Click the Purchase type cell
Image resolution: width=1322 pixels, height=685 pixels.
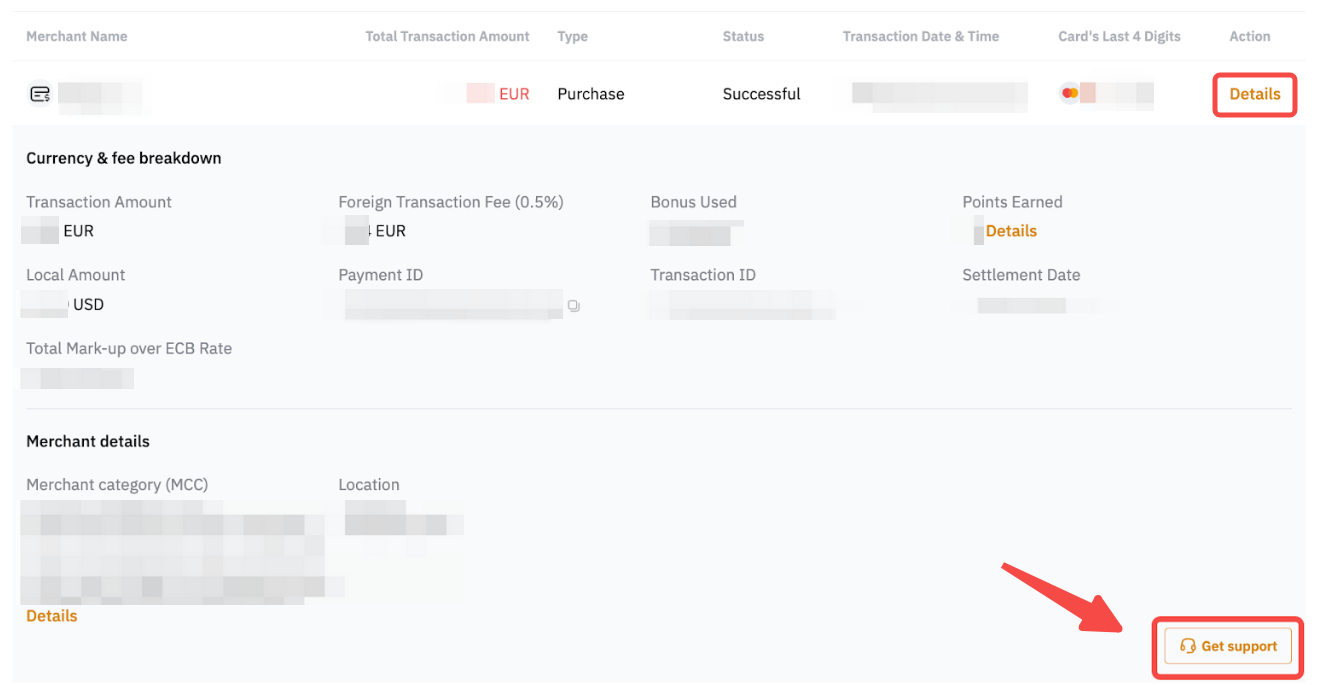590,94
